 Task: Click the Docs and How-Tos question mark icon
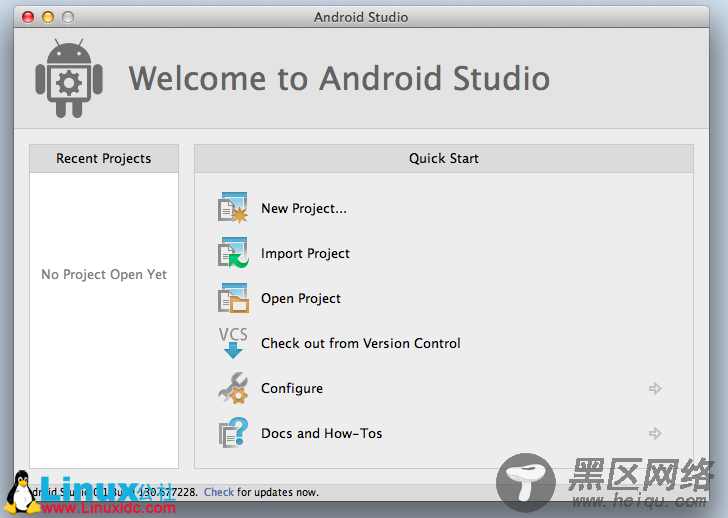(x=233, y=433)
